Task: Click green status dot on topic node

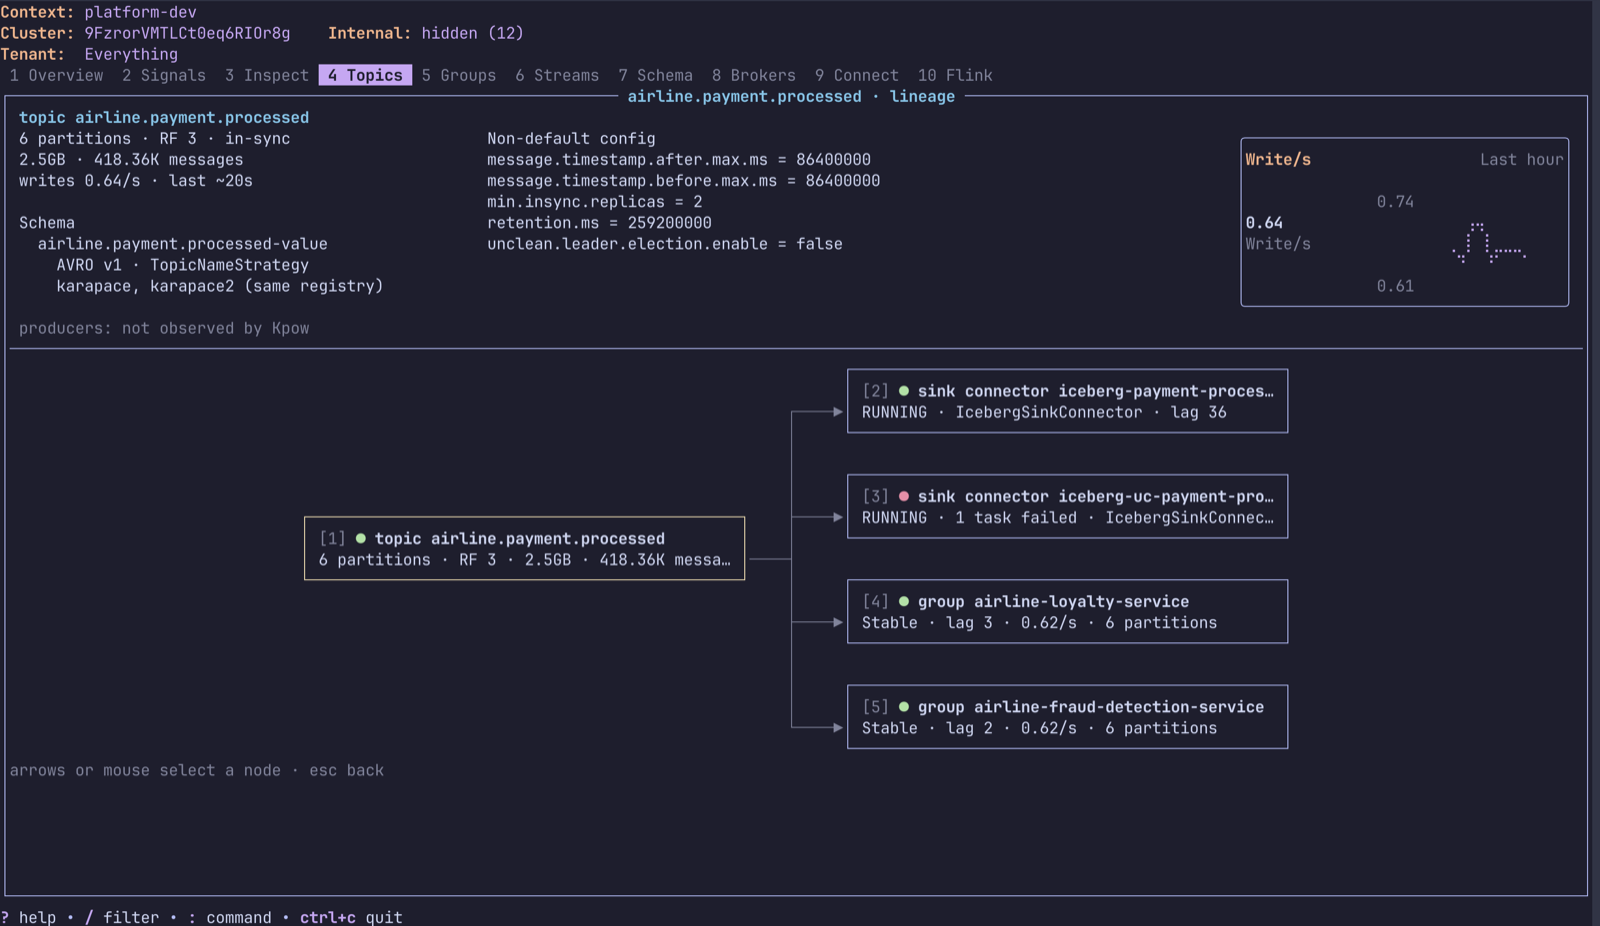Action: 361,538
